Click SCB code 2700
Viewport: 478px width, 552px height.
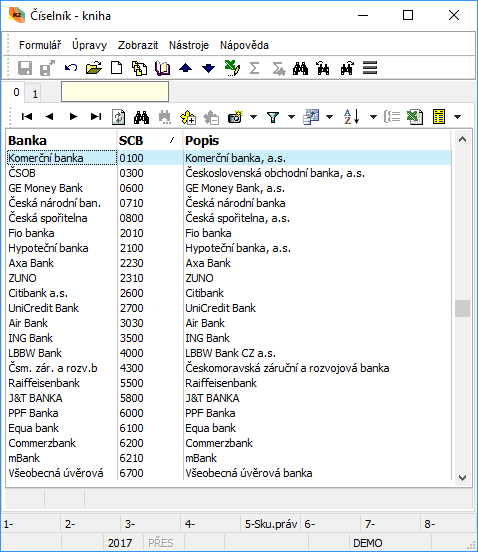(x=131, y=308)
